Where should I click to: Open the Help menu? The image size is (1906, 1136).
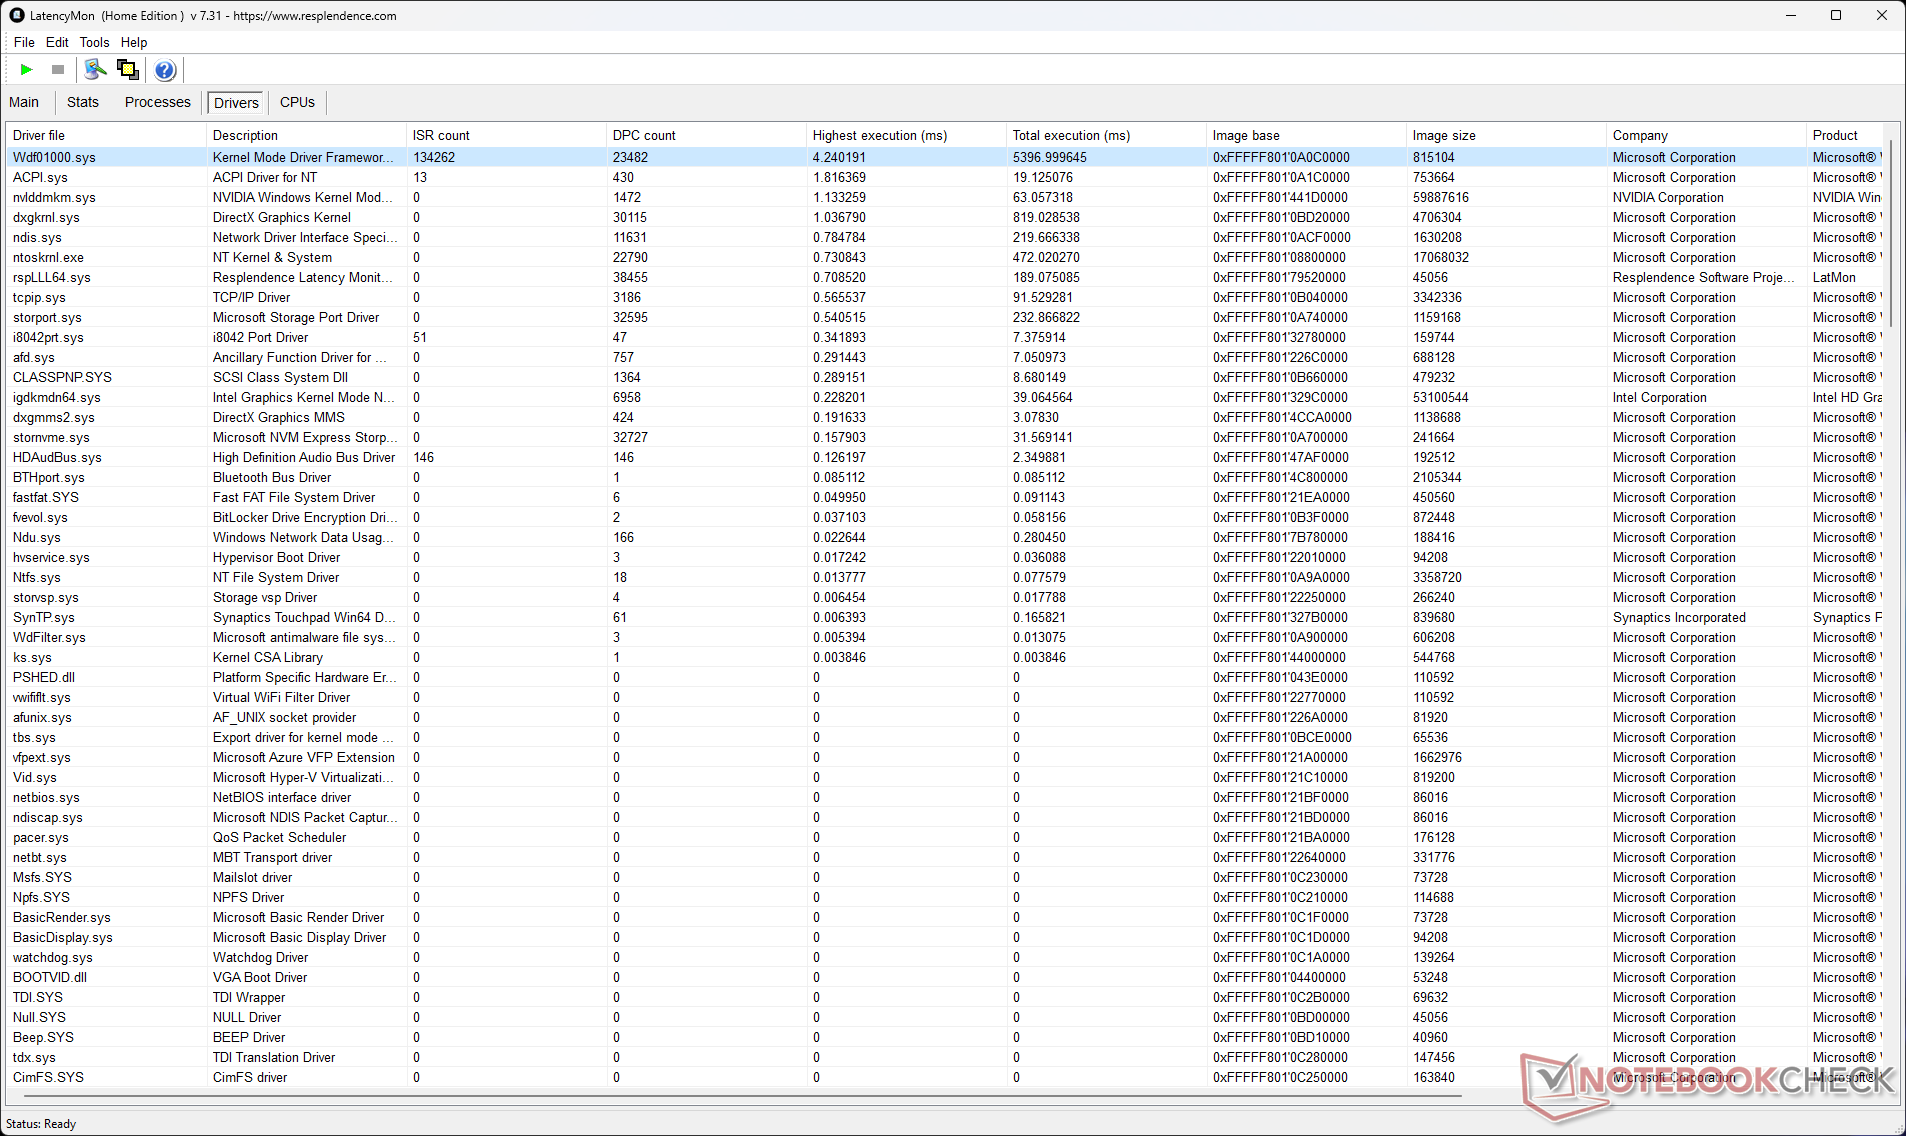click(134, 42)
